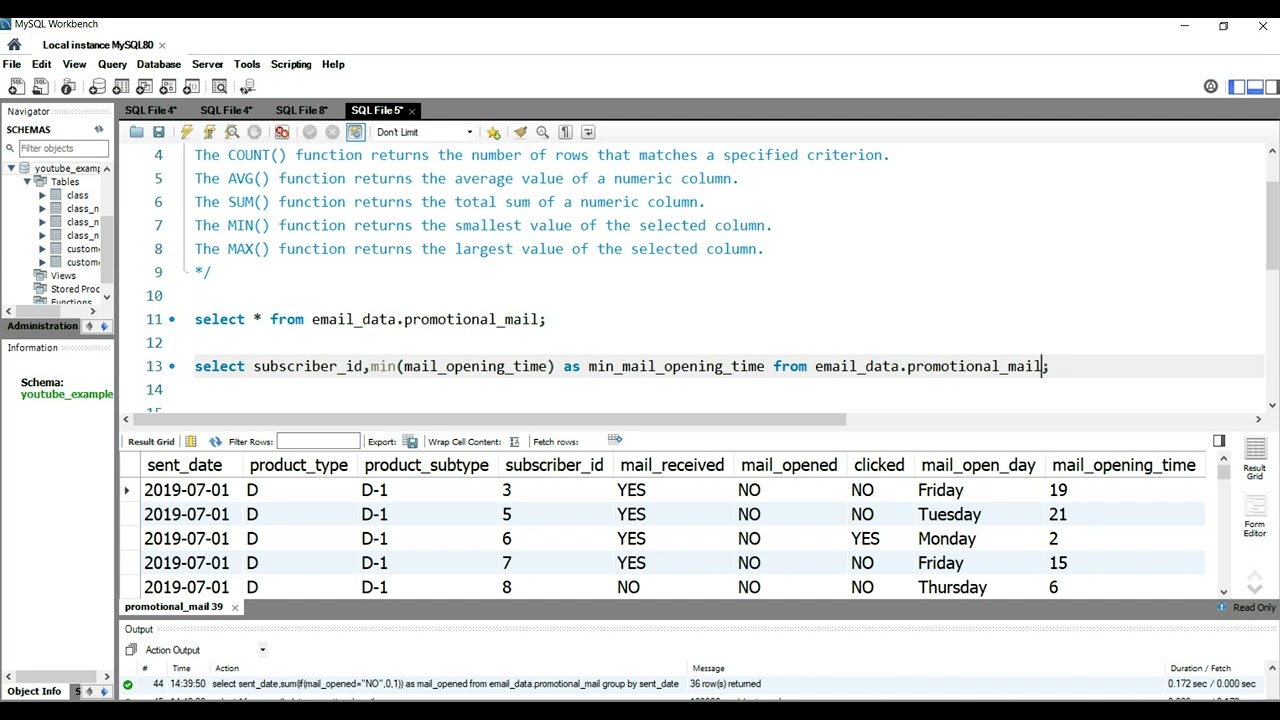Viewport: 1280px width, 720px height.
Task: Open the Workbench preferences gear icon
Action: click(x=1211, y=87)
